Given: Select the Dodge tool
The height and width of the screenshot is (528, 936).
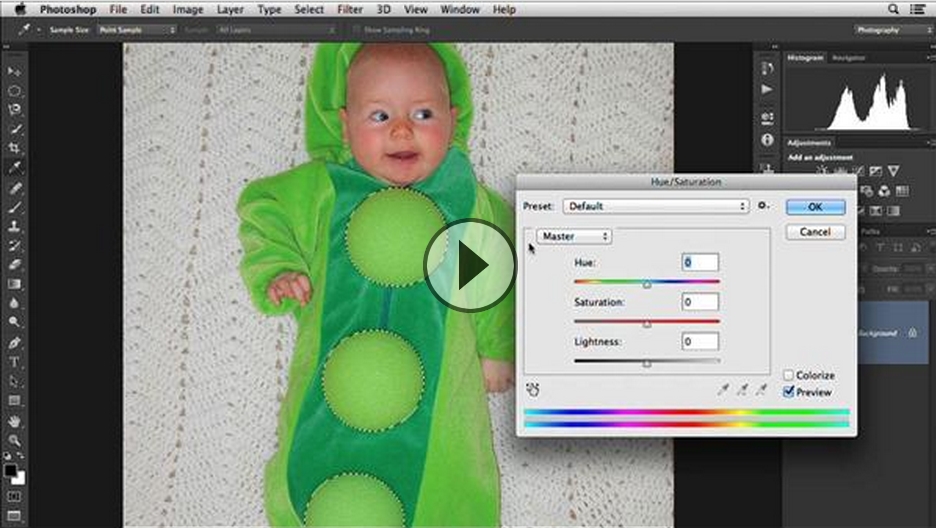Looking at the screenshot, I should tap(14, 322).
